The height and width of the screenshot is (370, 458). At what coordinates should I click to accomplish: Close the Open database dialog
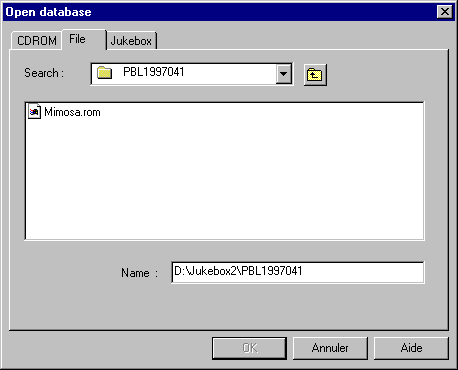tap(445, 12)
